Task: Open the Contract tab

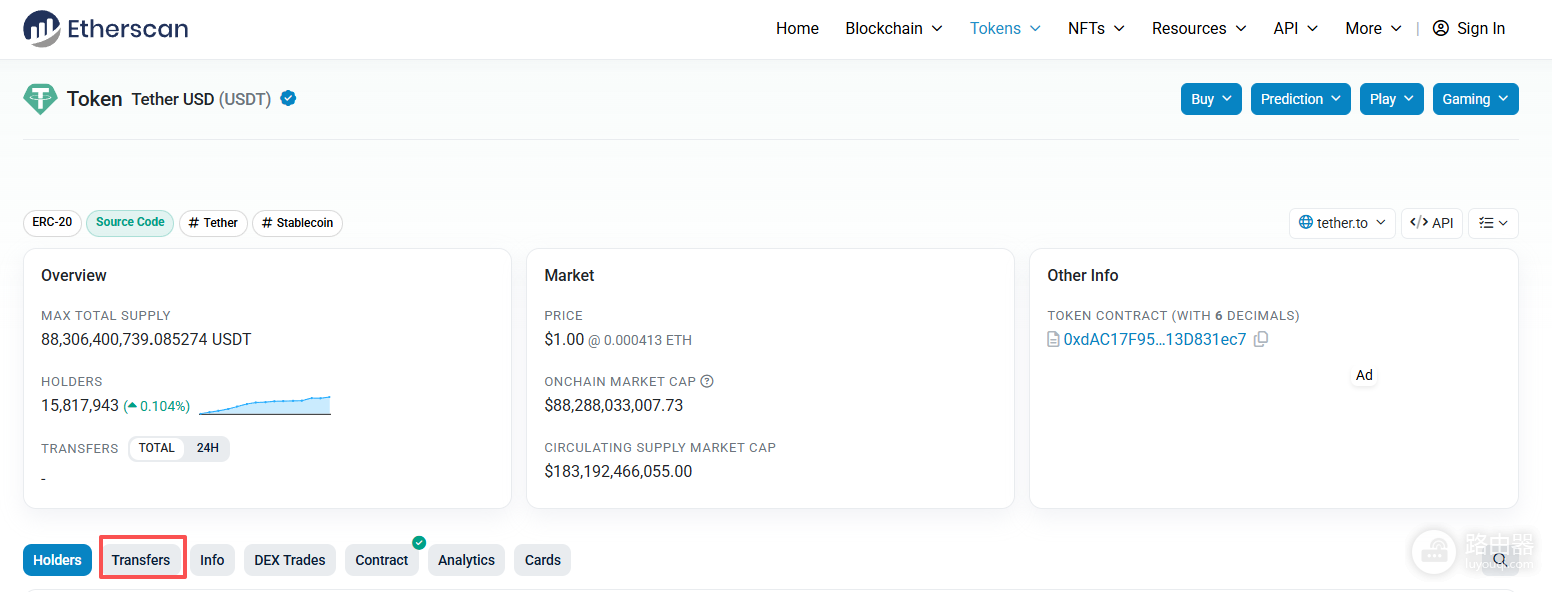Action: [x=382, y=560]
